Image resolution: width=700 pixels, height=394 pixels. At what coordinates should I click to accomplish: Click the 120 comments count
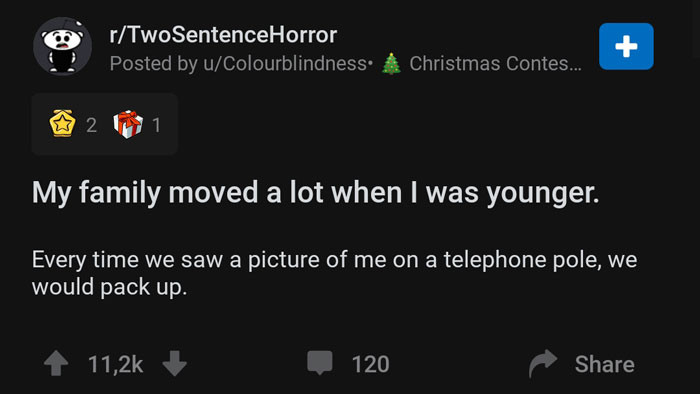click(371, 364)
